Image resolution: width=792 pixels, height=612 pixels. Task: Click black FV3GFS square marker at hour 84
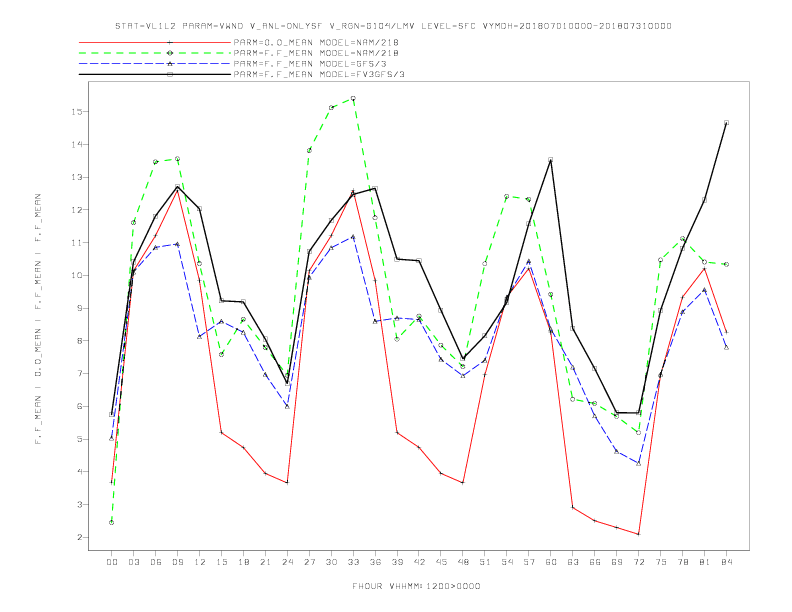click(726, 123)
